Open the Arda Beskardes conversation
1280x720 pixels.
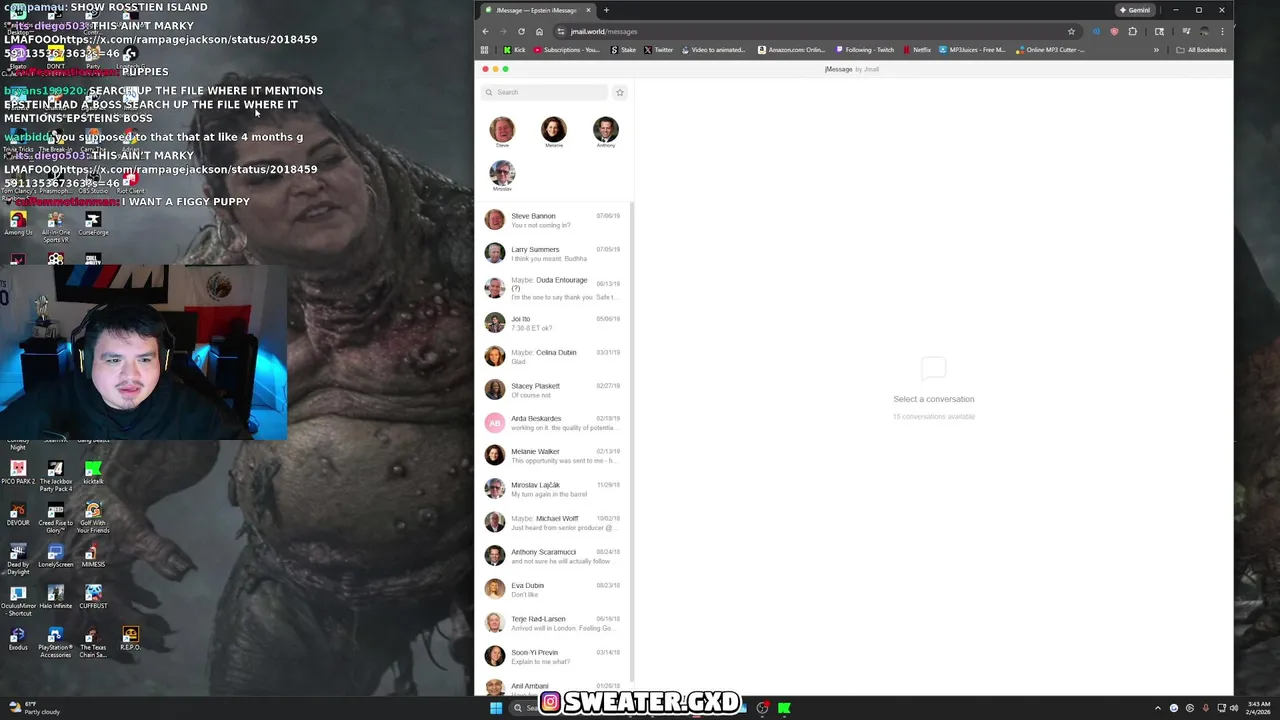click(x=553, y=423)
